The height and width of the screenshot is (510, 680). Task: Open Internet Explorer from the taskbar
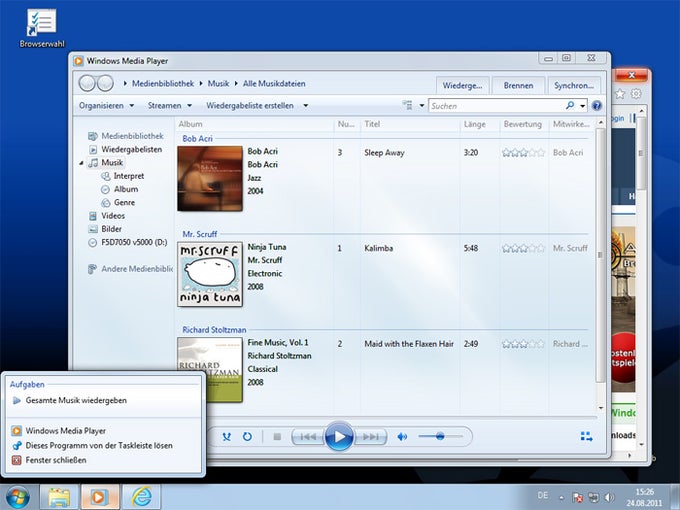[x=141, y=497]
